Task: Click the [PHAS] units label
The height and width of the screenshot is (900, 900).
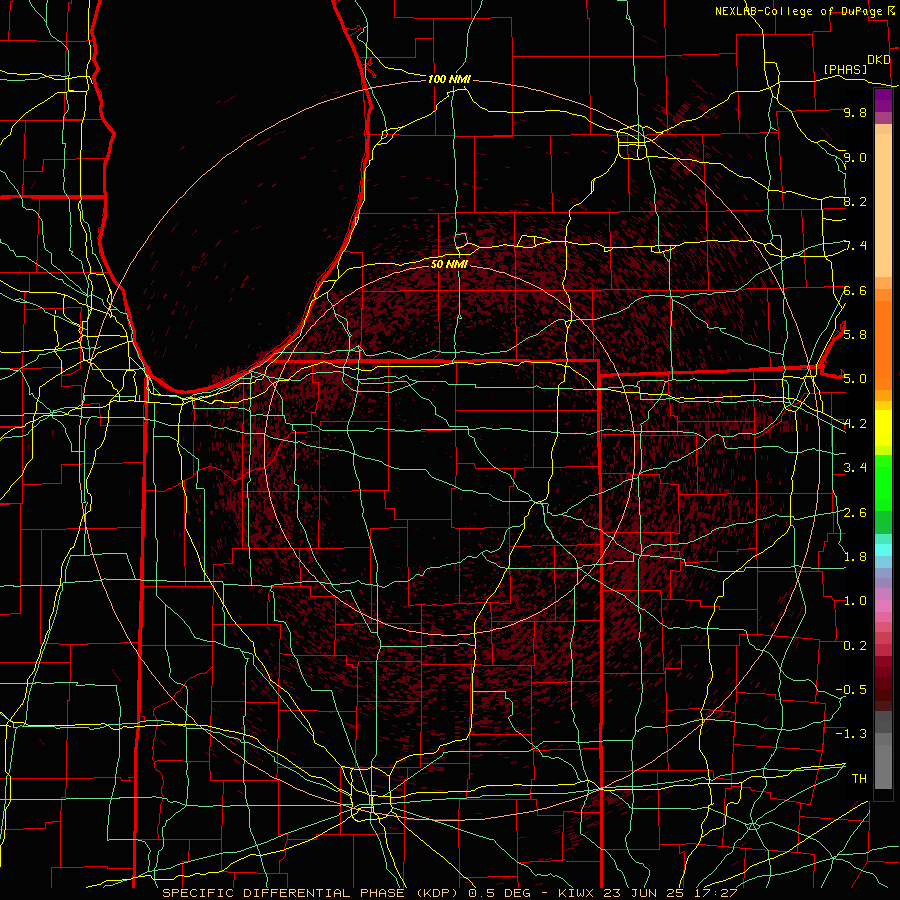Action: [x=845, y=69]
